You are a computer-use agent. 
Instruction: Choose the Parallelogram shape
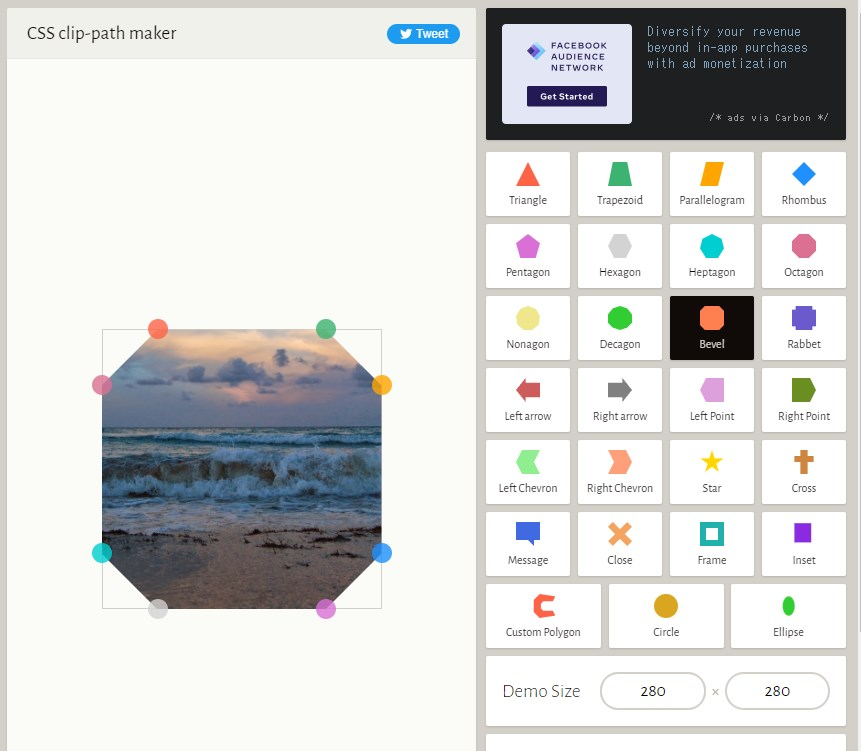(x=712, y=184)
